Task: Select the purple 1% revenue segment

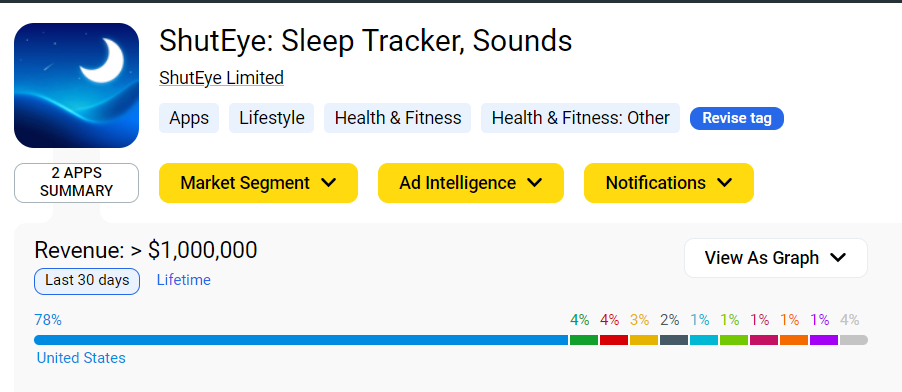Action: click(x=824, y=340)
